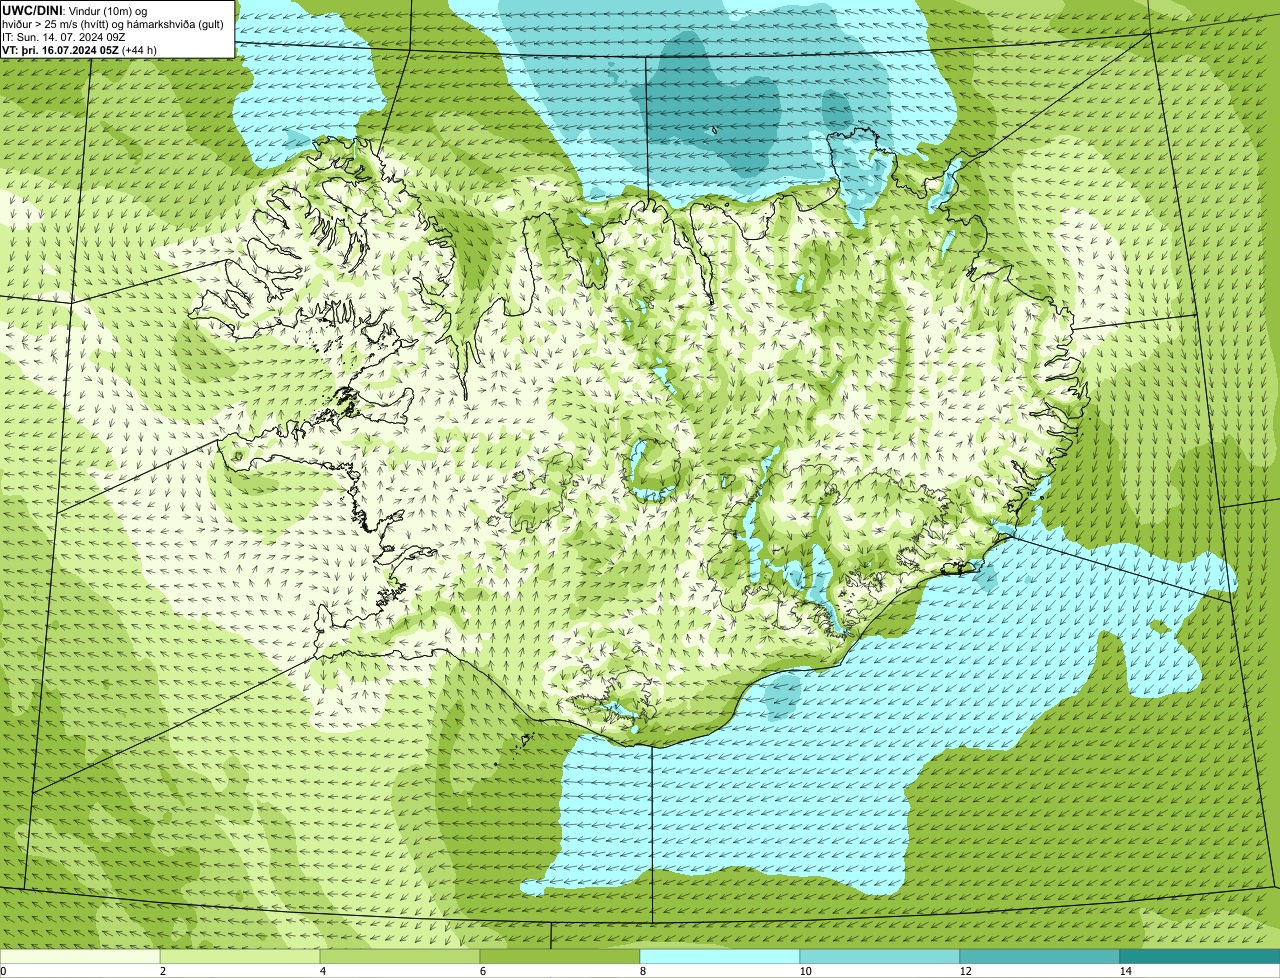Click the legend scale label "10"
This screenshot has height=978, width=1280.
pyautogui.click(x=805, y=971)
